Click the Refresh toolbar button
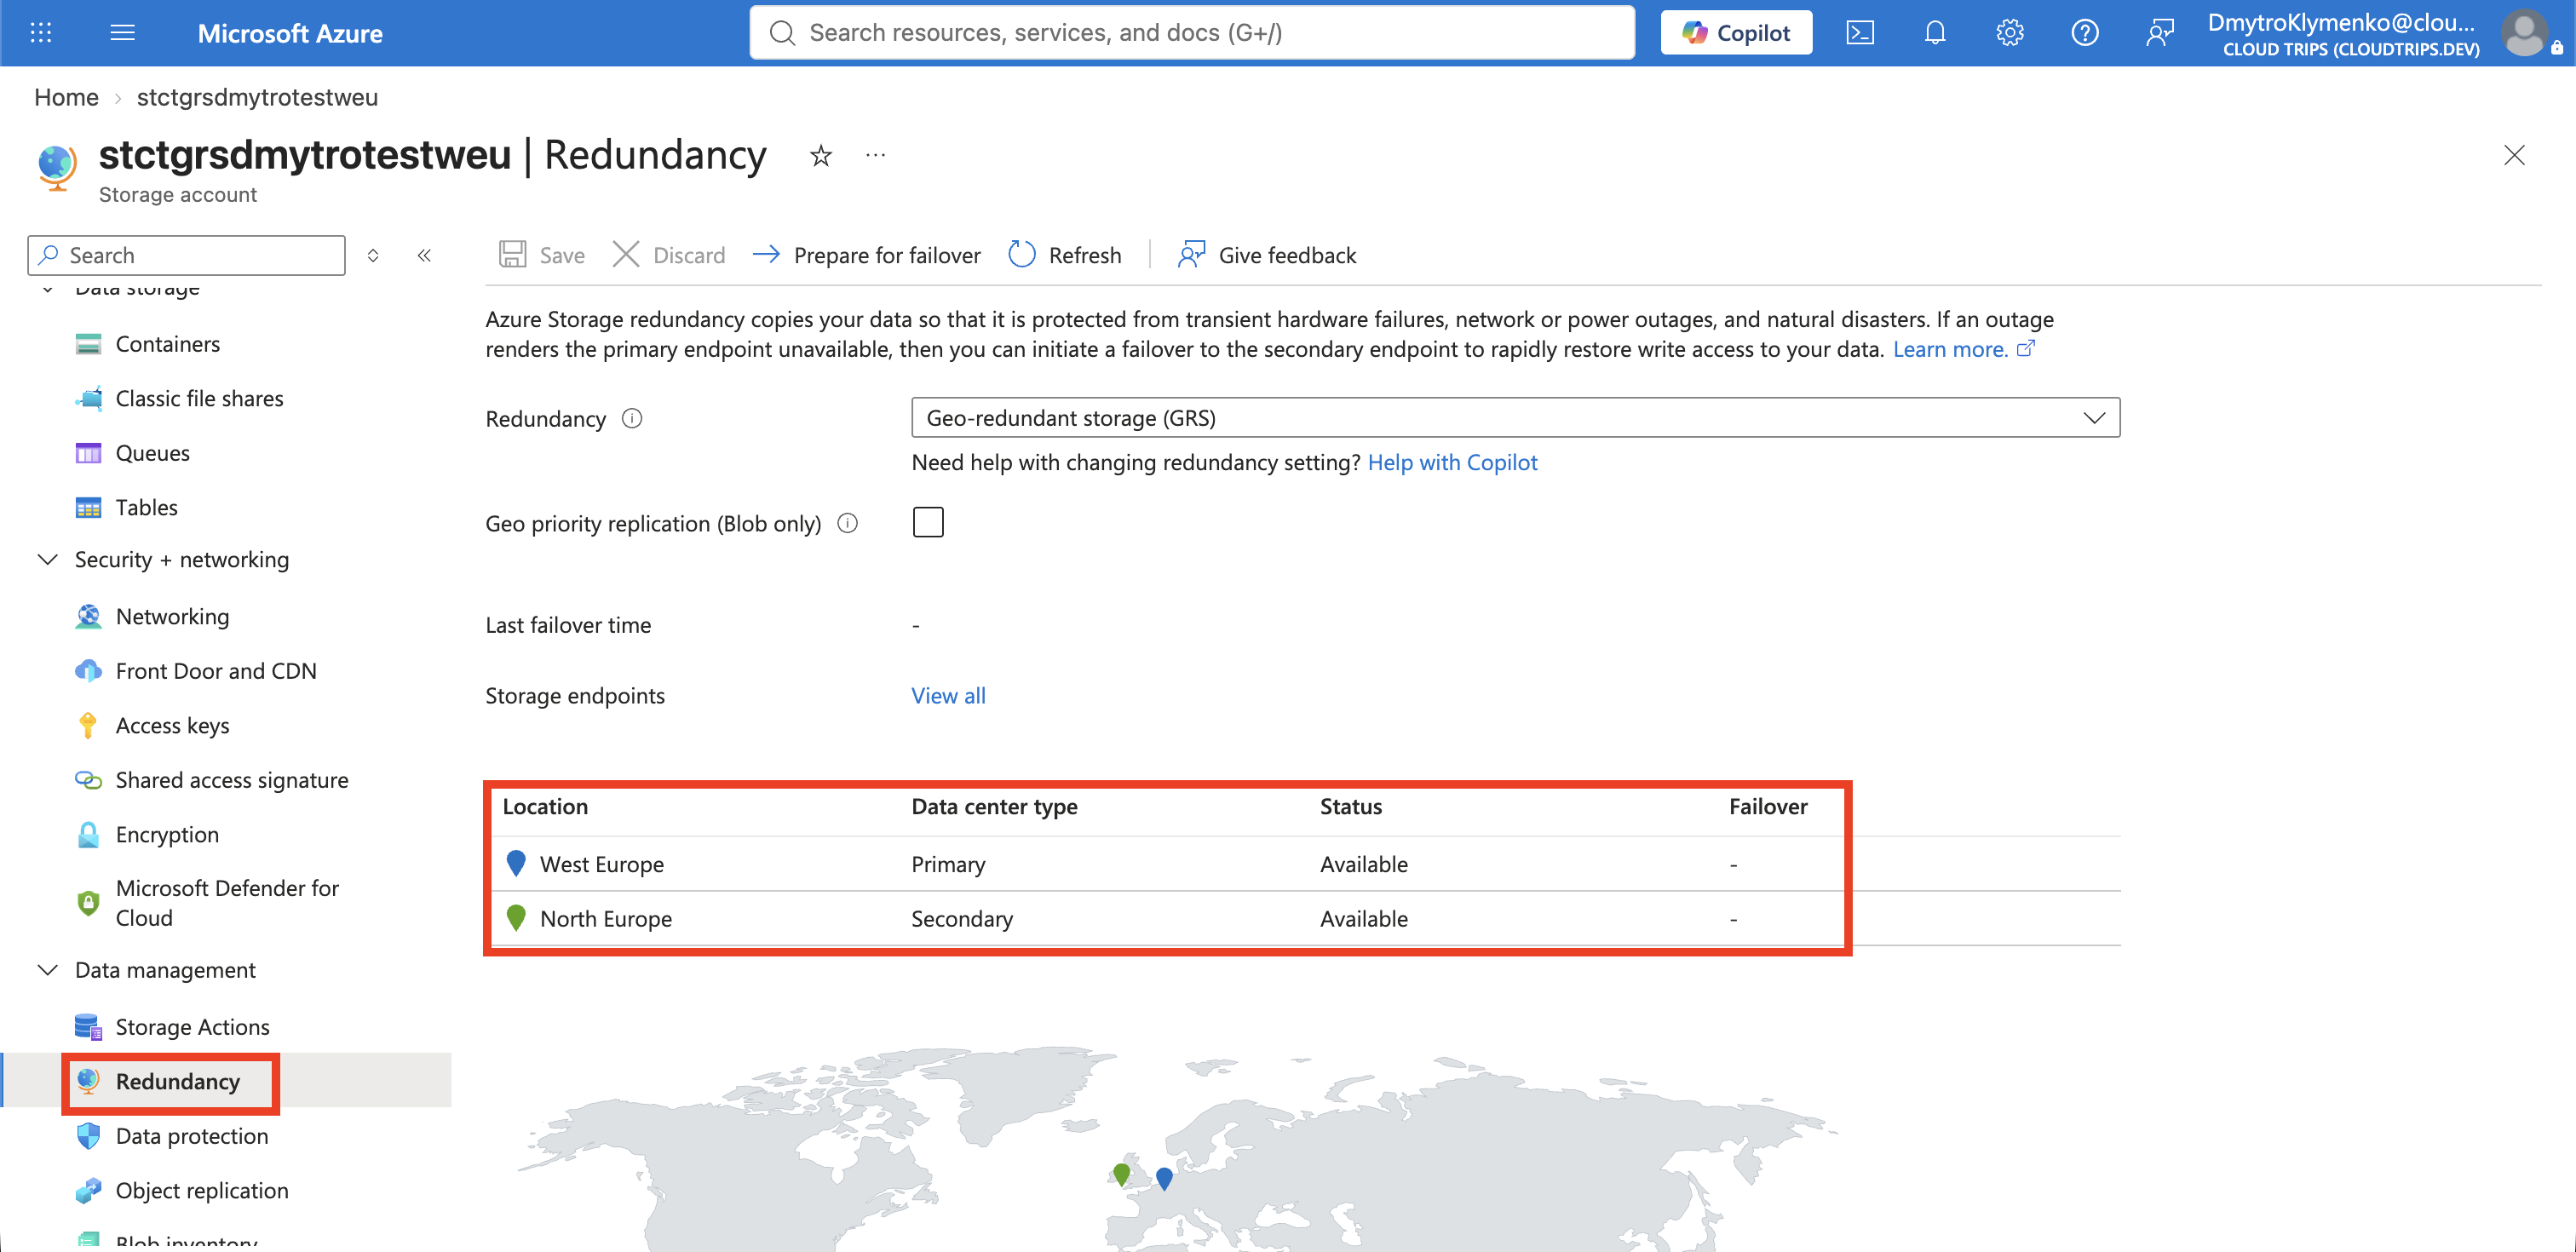This screenshot has height=1252, width=2576. pos(1065,255)
